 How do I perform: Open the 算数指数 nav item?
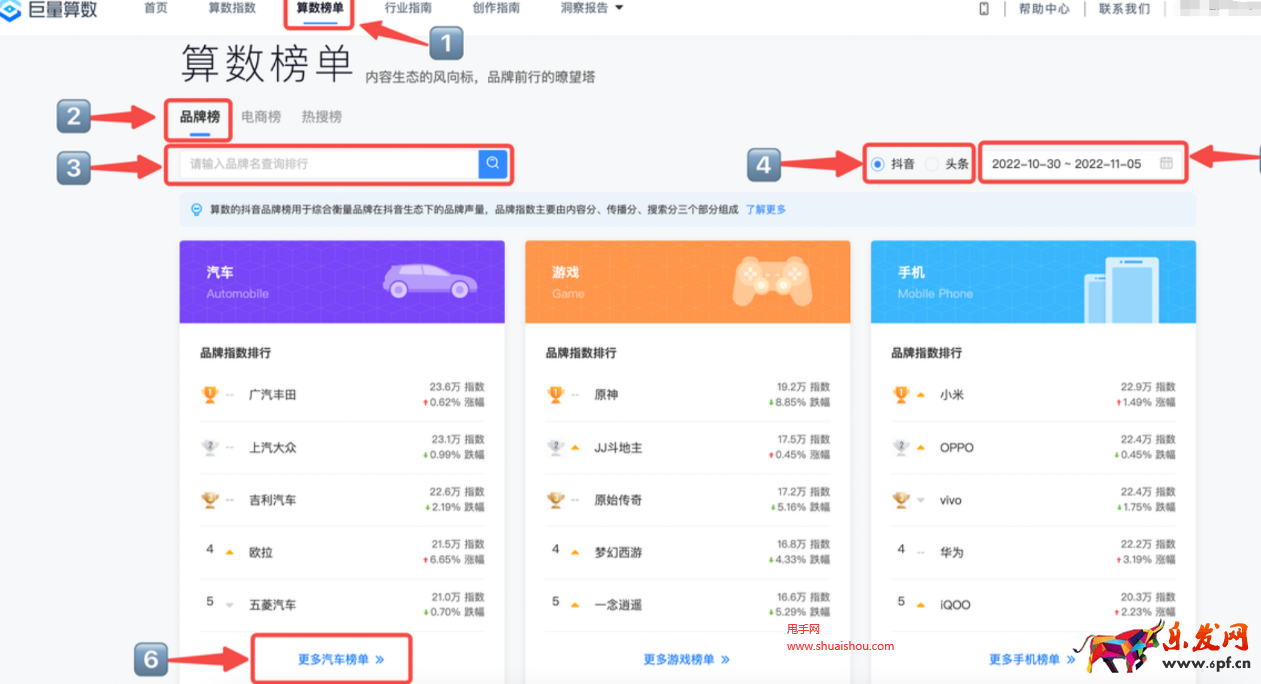click(232, 8)
